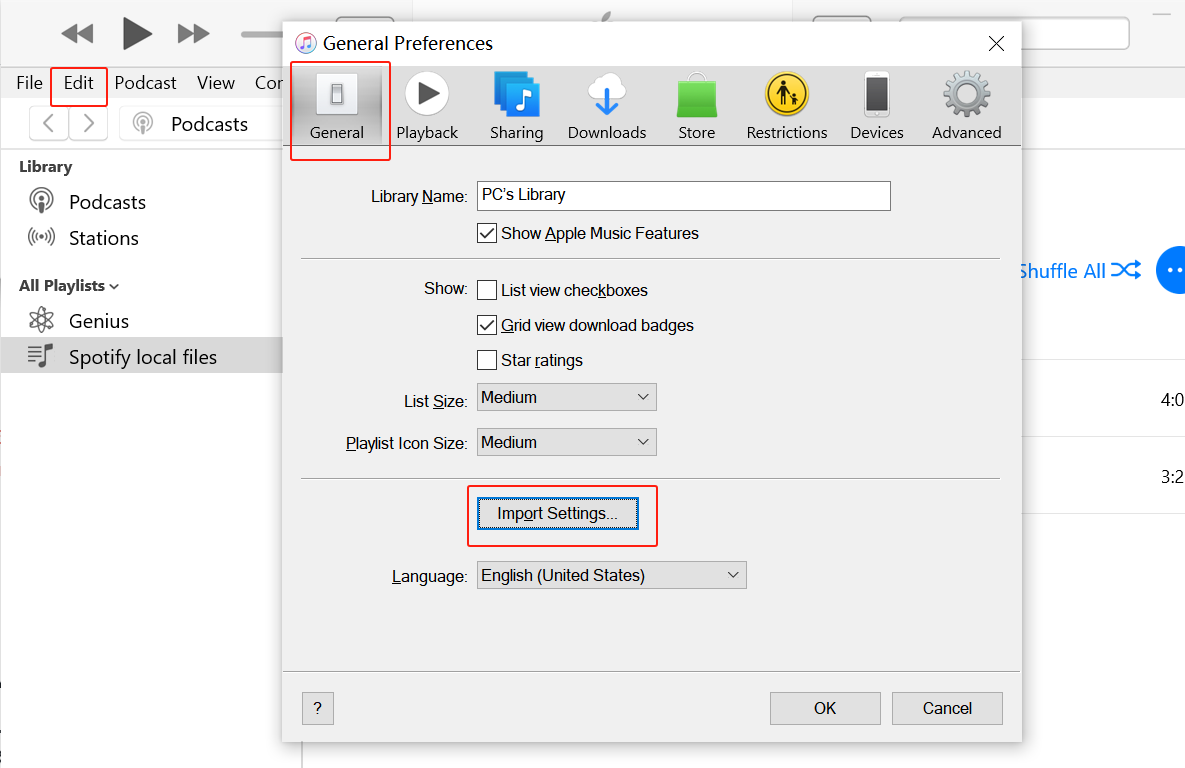Image resolution: width=1185 pixels, height=768 pixels.
Task: Open the Language dropdown menu
Action: pos(611,575)
